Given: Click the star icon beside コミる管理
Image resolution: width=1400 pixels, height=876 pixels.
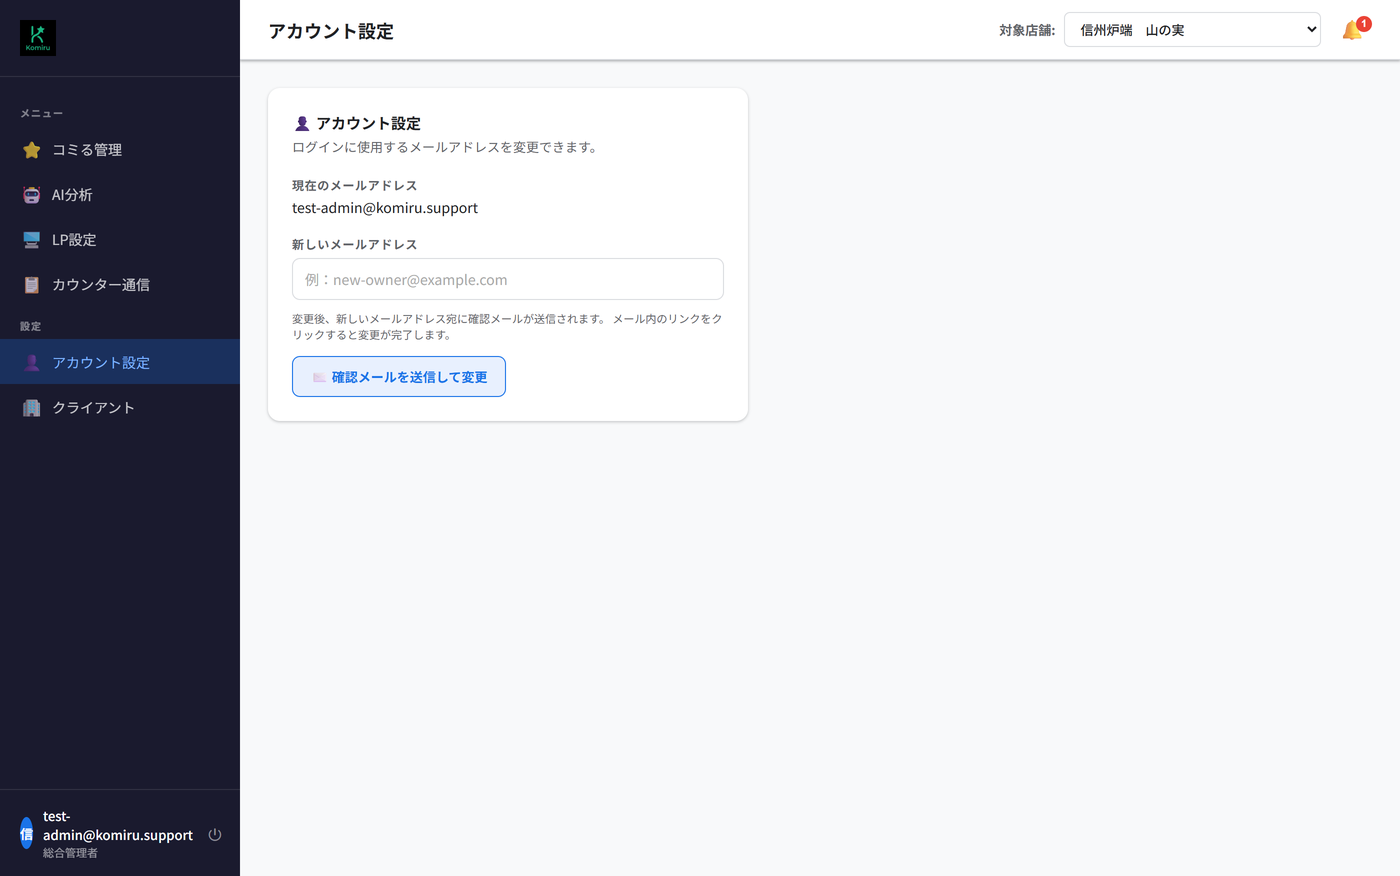Looking at the screenshot, I should [32, 150].
